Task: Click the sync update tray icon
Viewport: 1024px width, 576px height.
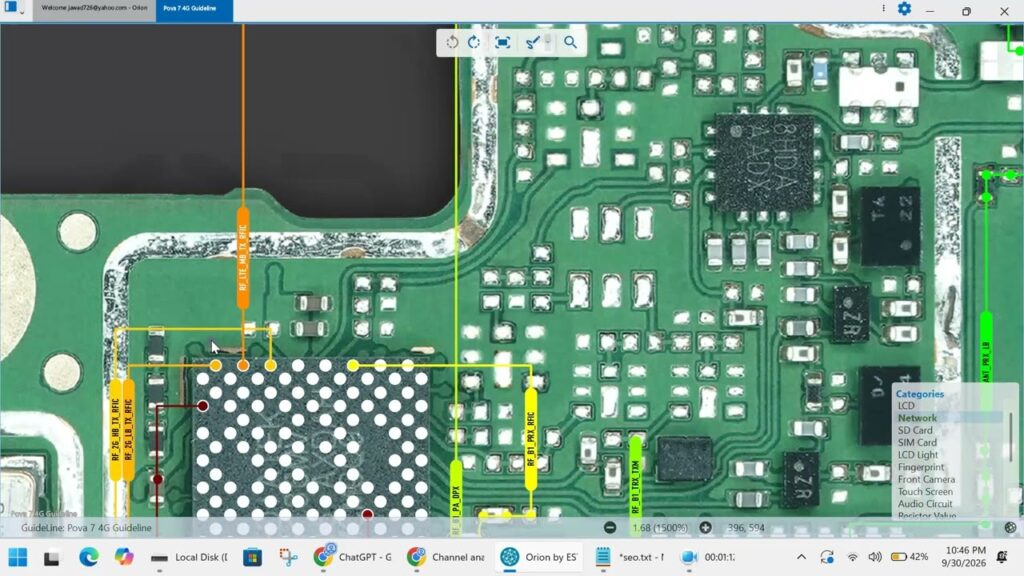Action: [827, 557]
